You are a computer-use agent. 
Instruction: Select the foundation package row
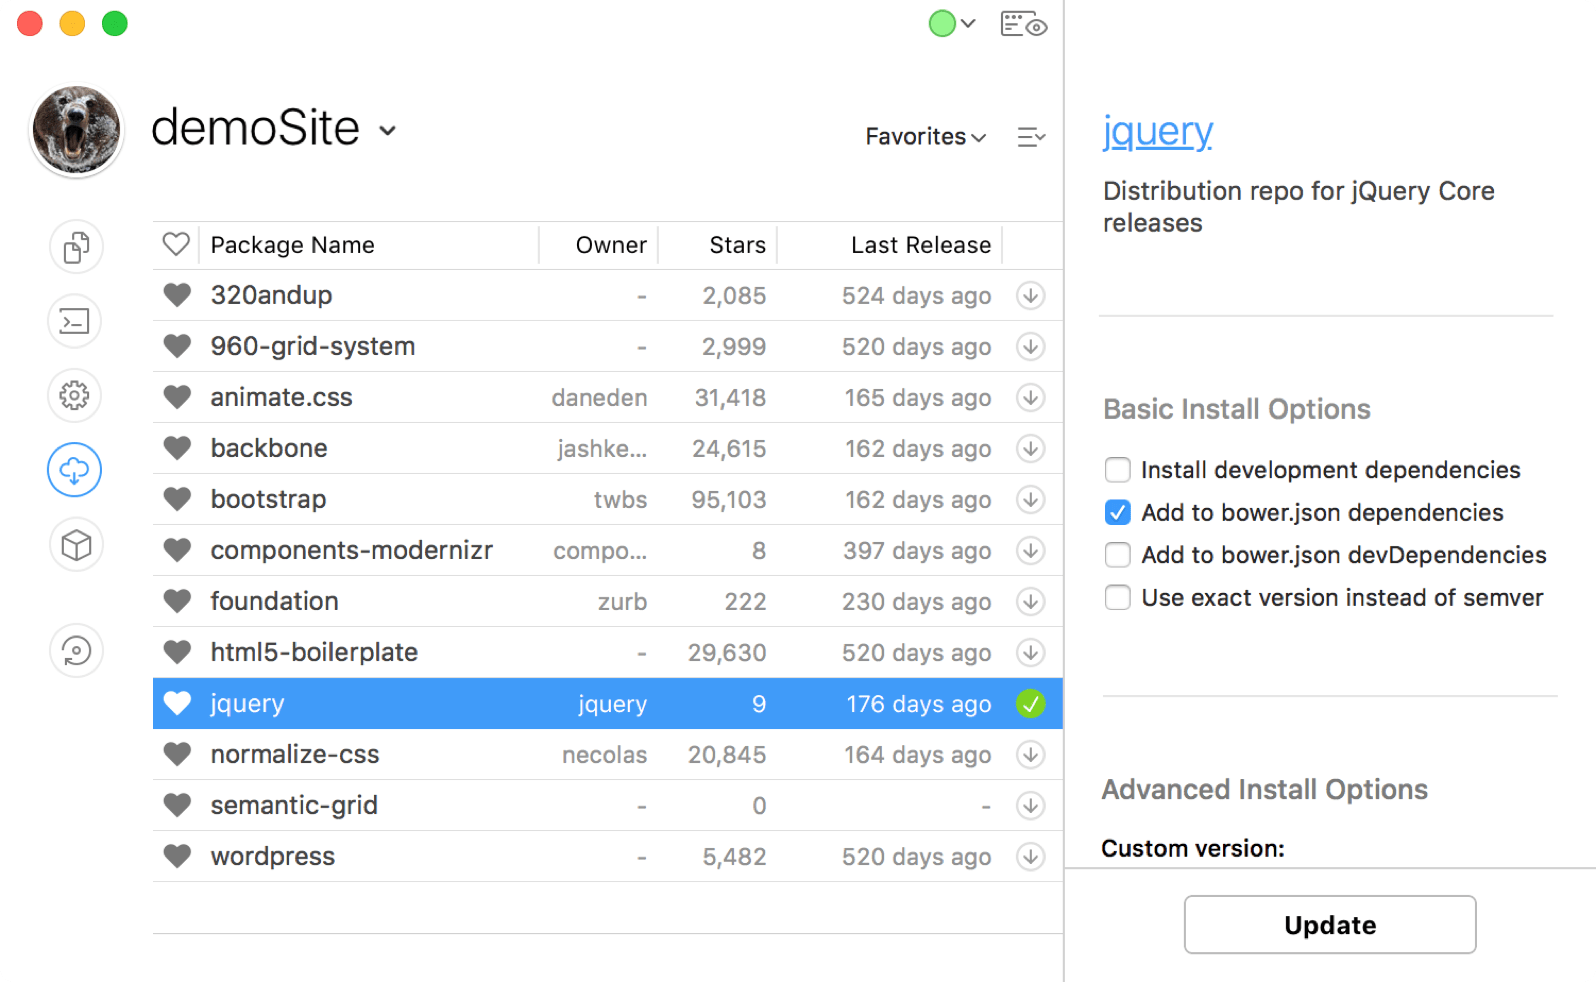(x=608, y=602)
